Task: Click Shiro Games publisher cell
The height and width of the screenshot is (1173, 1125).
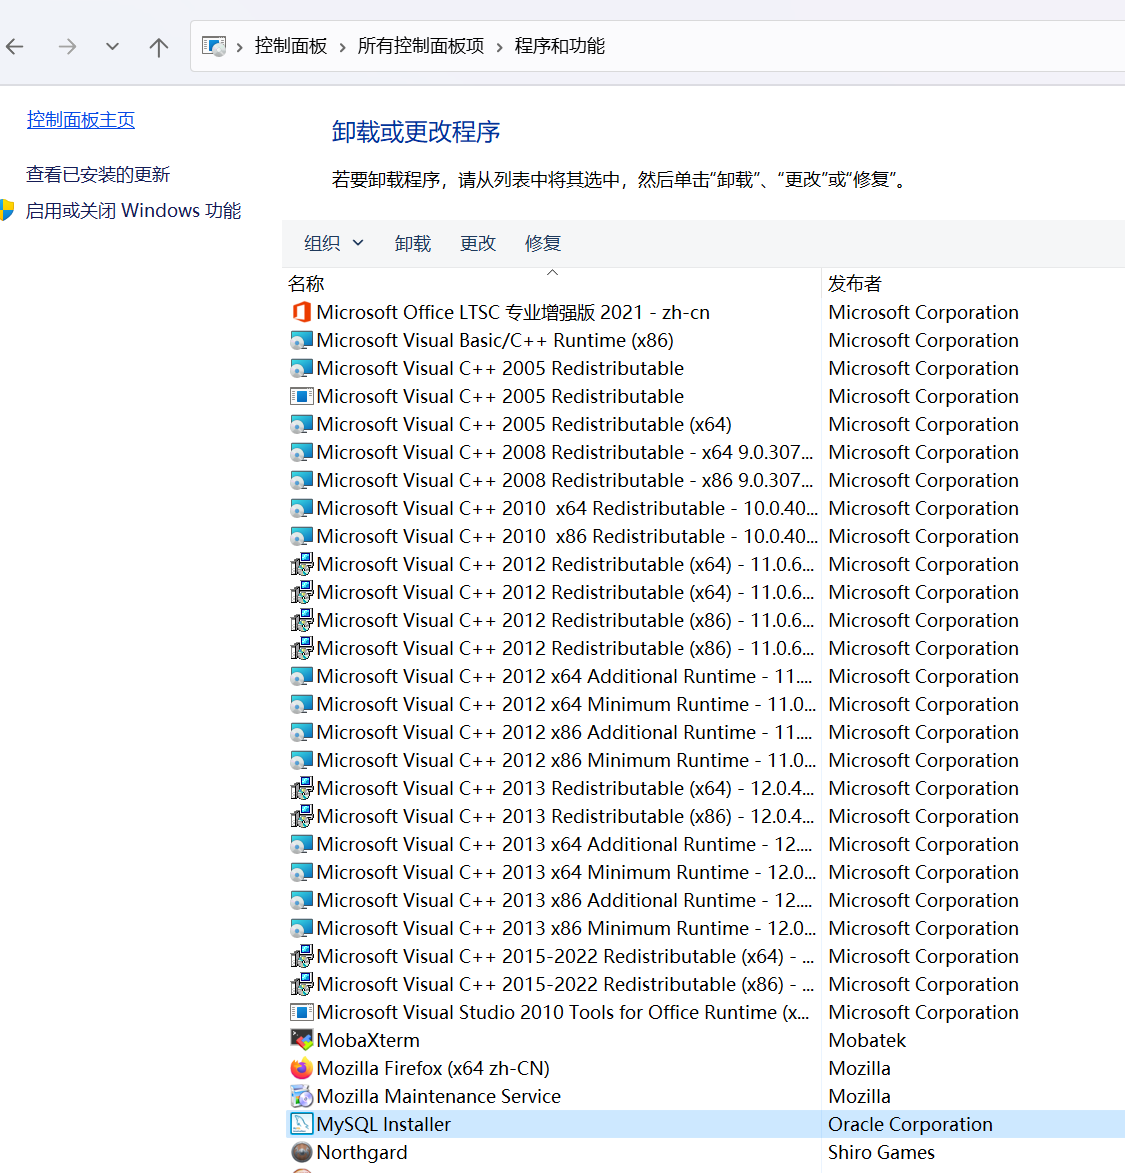Action: tap(881, 1153)
